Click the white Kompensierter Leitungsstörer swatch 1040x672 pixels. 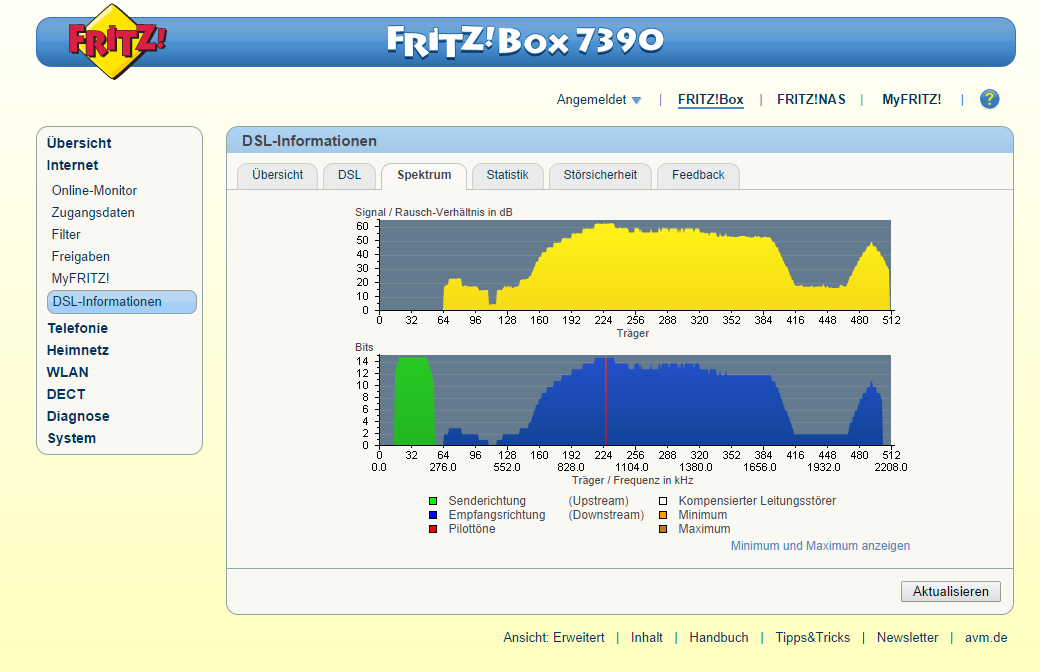tap(663, 501)
